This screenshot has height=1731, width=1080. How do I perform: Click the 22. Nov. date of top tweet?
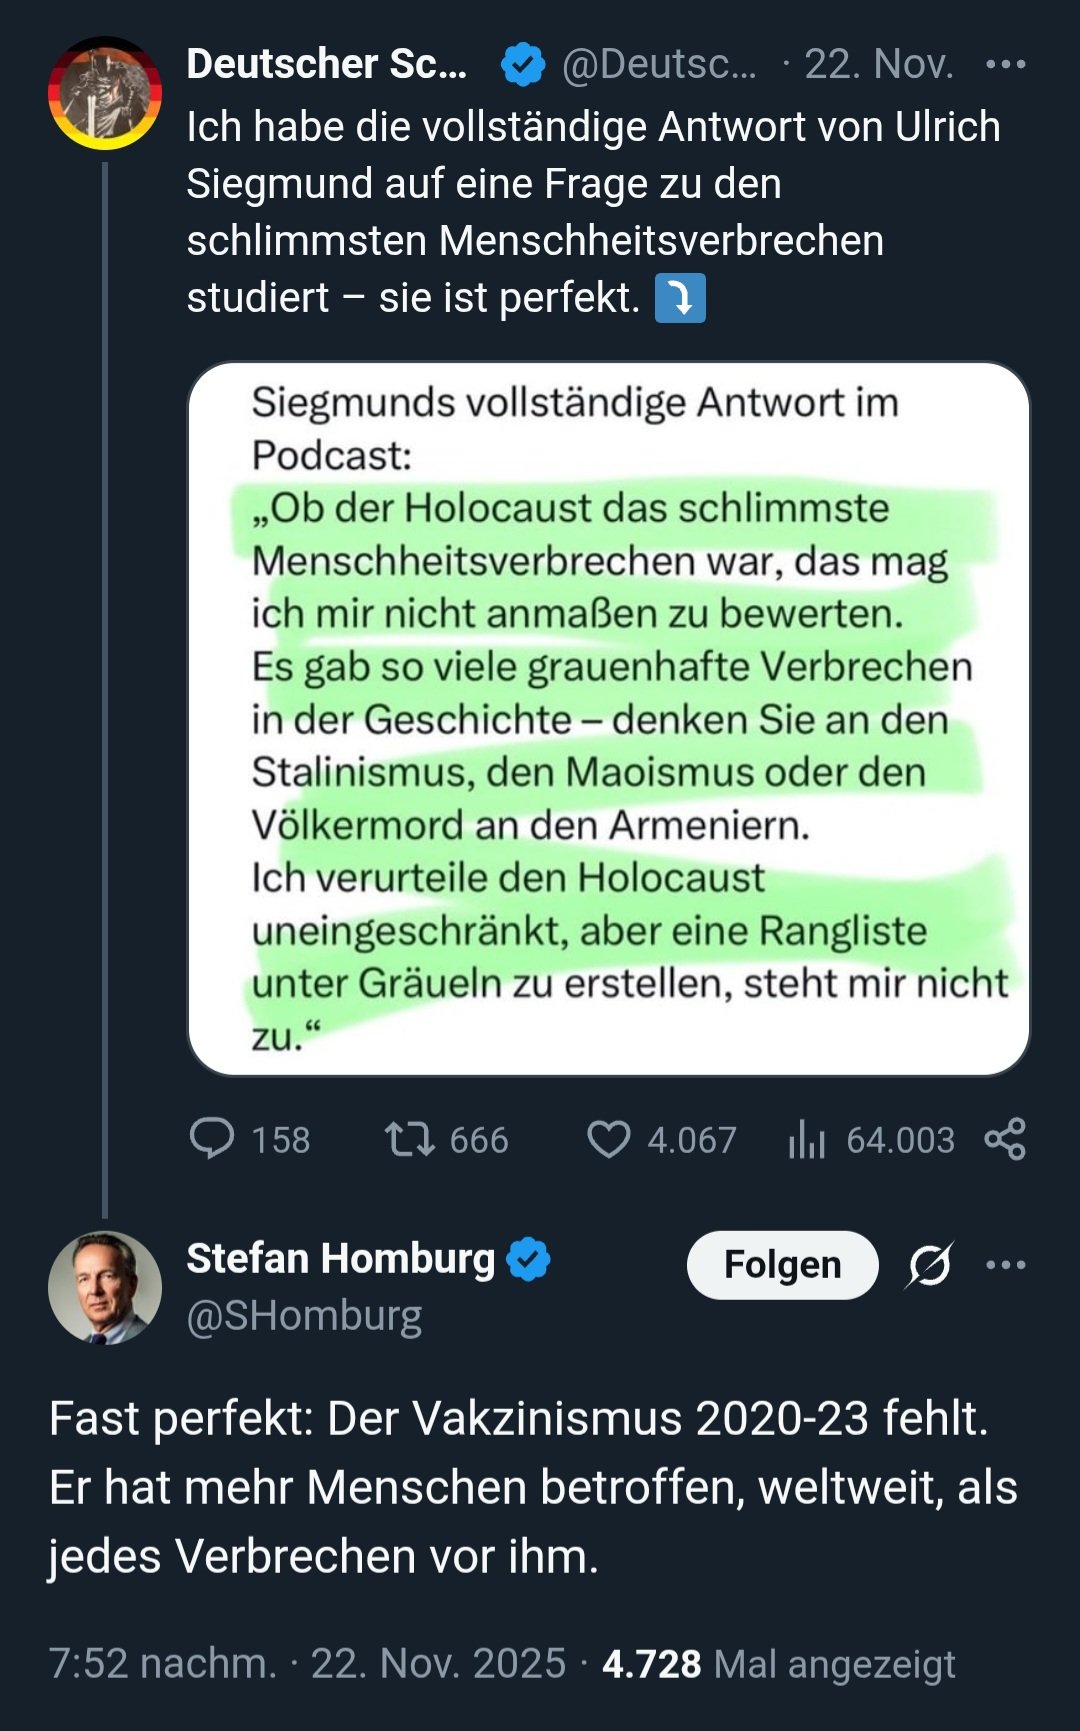878,65
